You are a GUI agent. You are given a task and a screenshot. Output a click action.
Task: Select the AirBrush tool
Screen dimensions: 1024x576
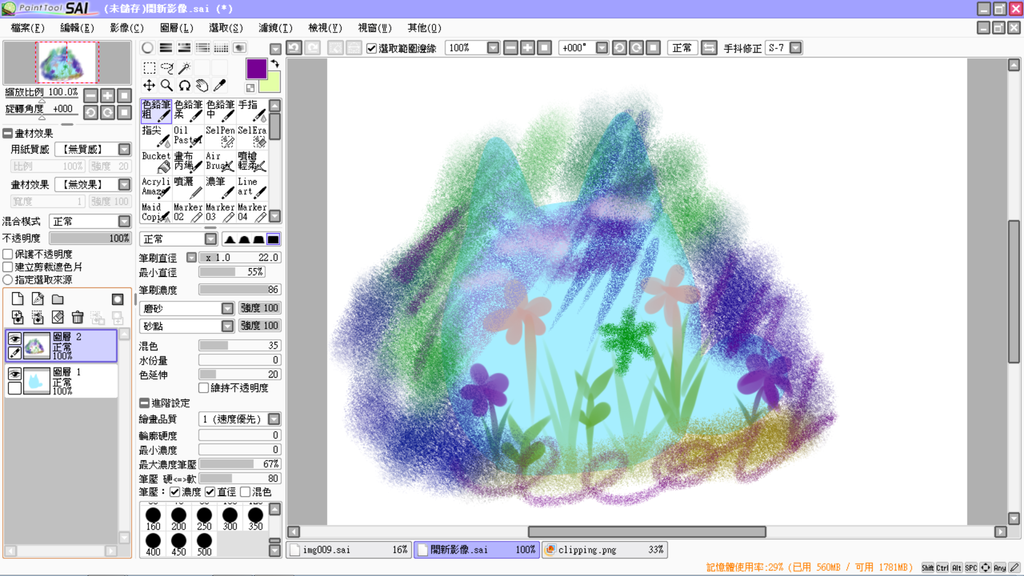click(x=220, y=161)
